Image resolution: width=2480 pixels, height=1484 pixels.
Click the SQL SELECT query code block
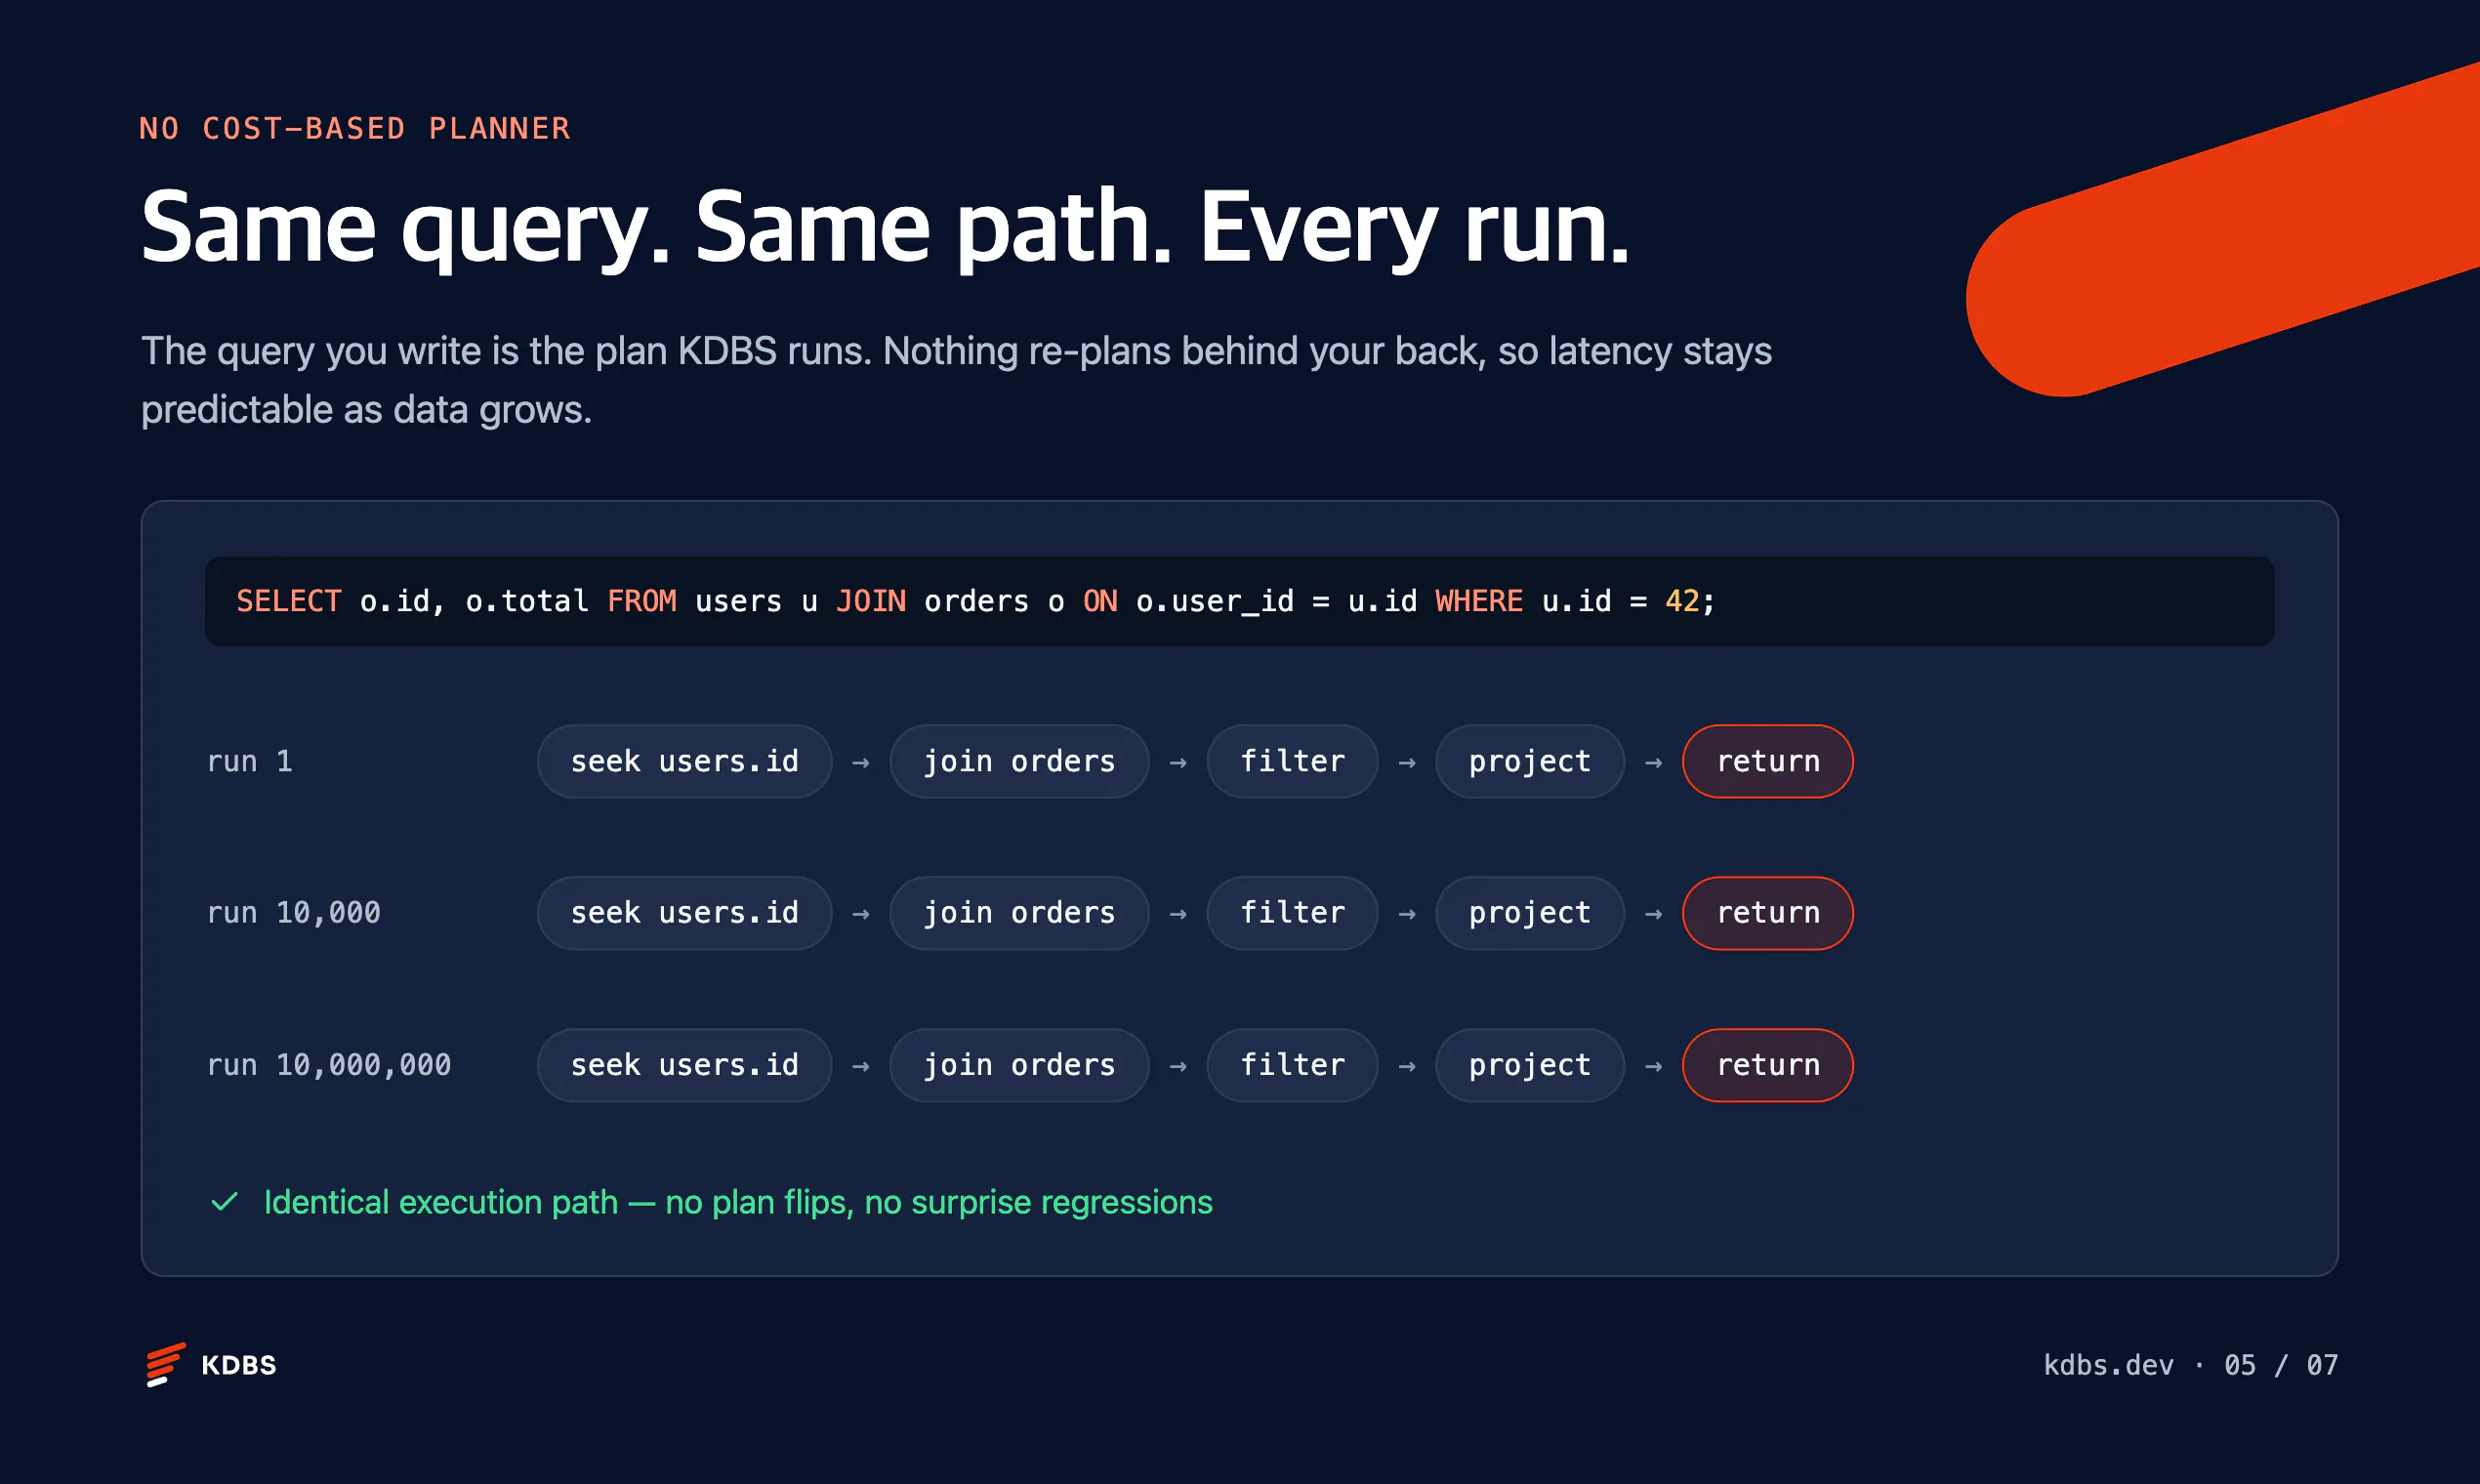[1239, 601]
